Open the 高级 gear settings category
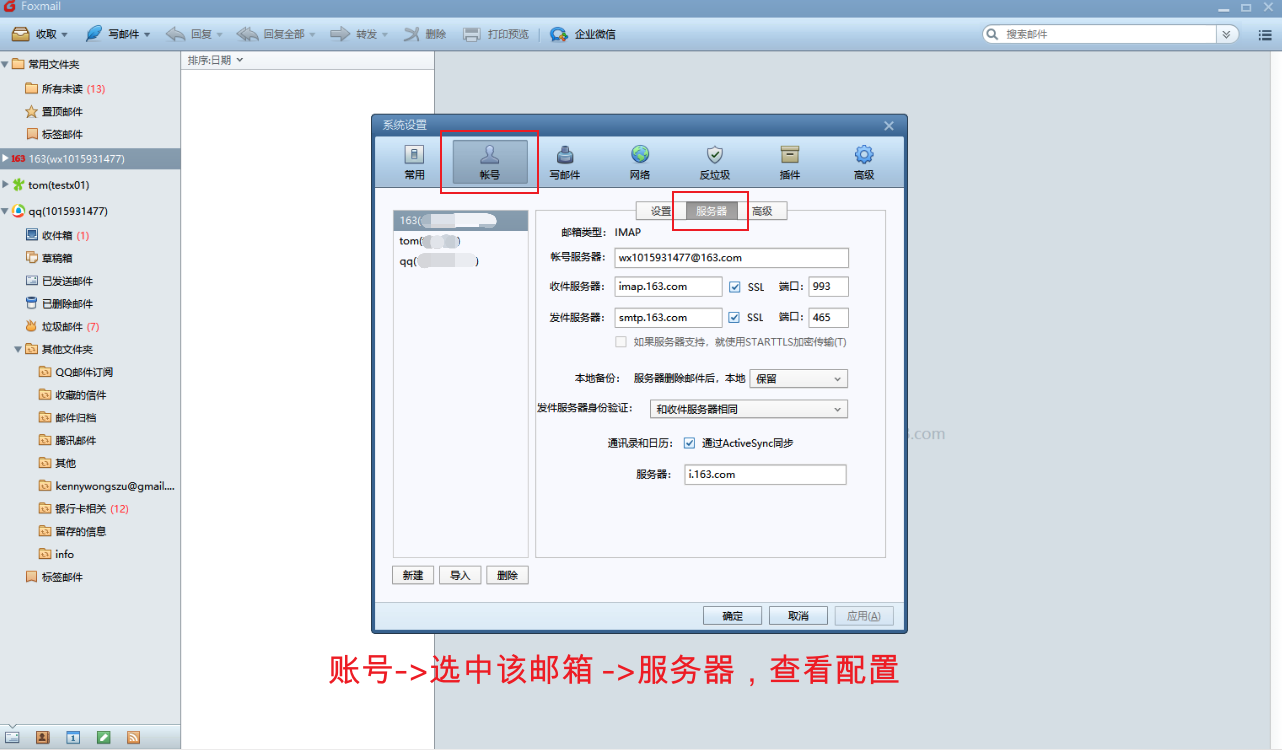Screen dimensions: 1282x750 point(864,163)
